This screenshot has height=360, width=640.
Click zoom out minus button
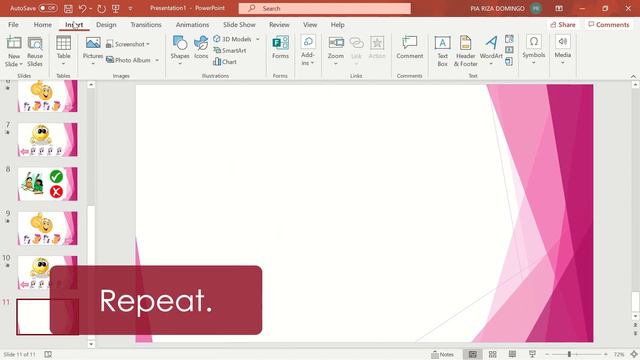547,354
